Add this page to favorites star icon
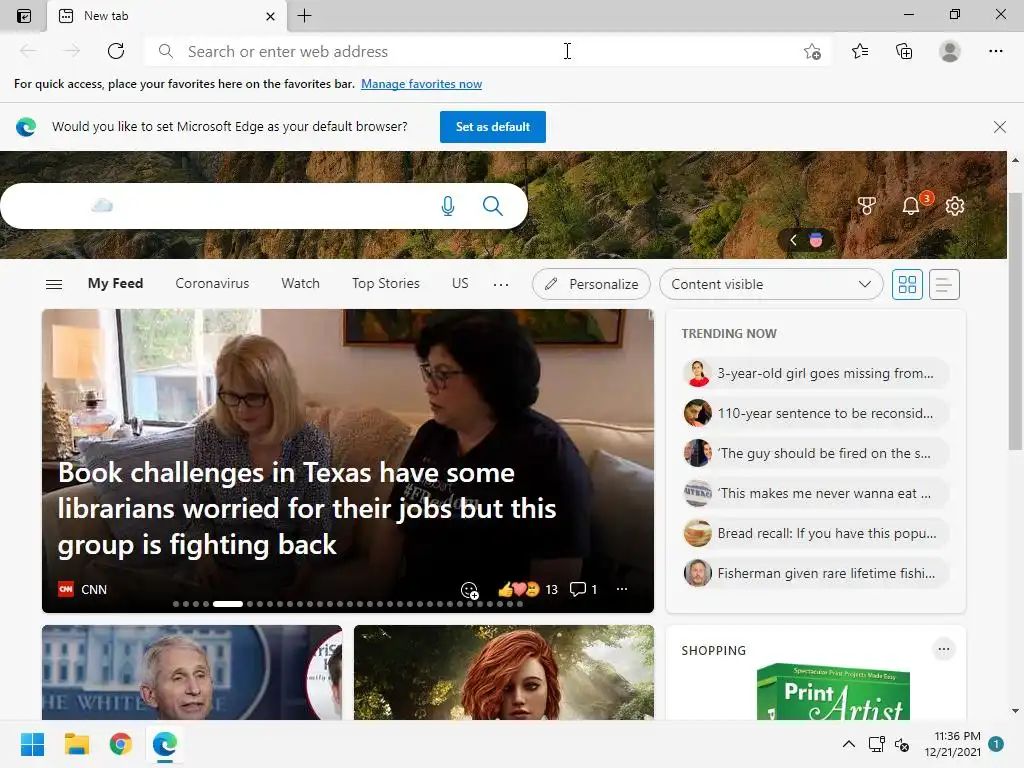The image size is (1024, 768). click(812, 52)
